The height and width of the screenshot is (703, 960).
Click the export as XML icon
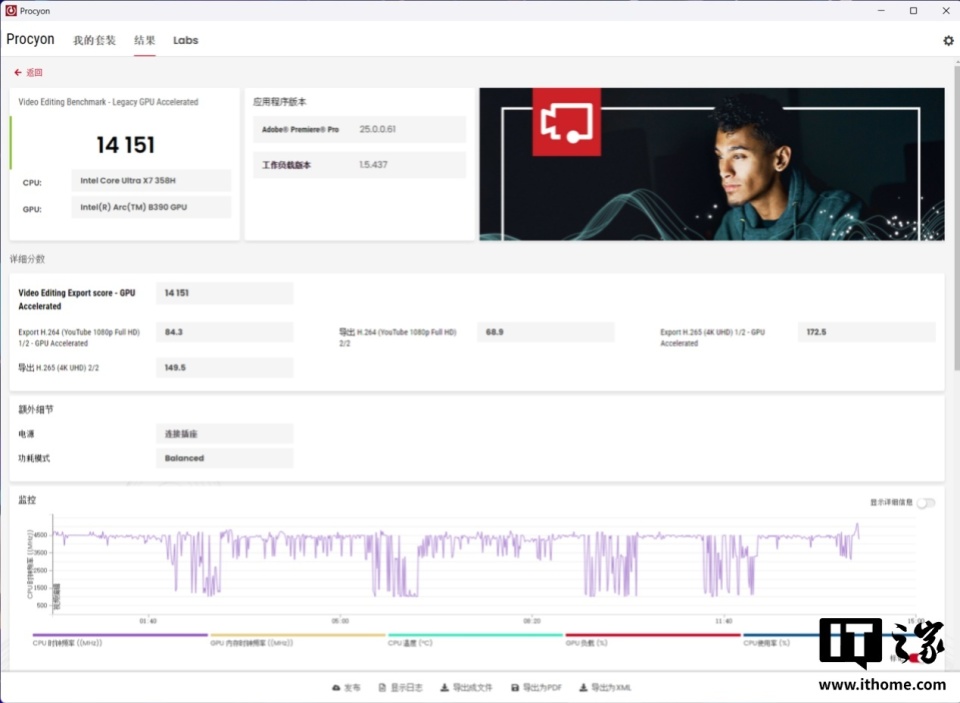point(583,688)
